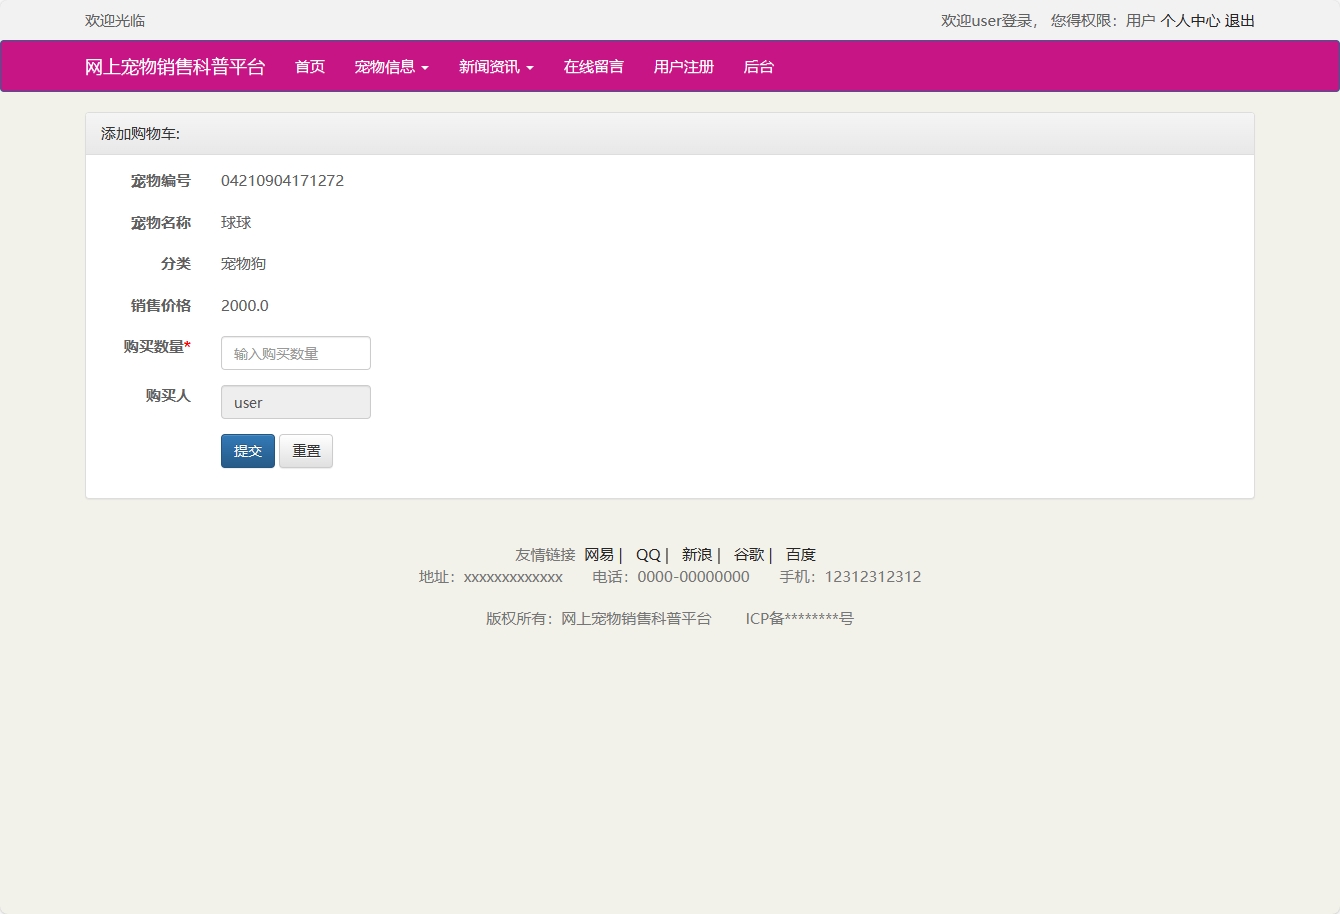Focus the 购买数量 input field
The height and width of the screenshot is (914, 1340).
(x=296, y=353)
